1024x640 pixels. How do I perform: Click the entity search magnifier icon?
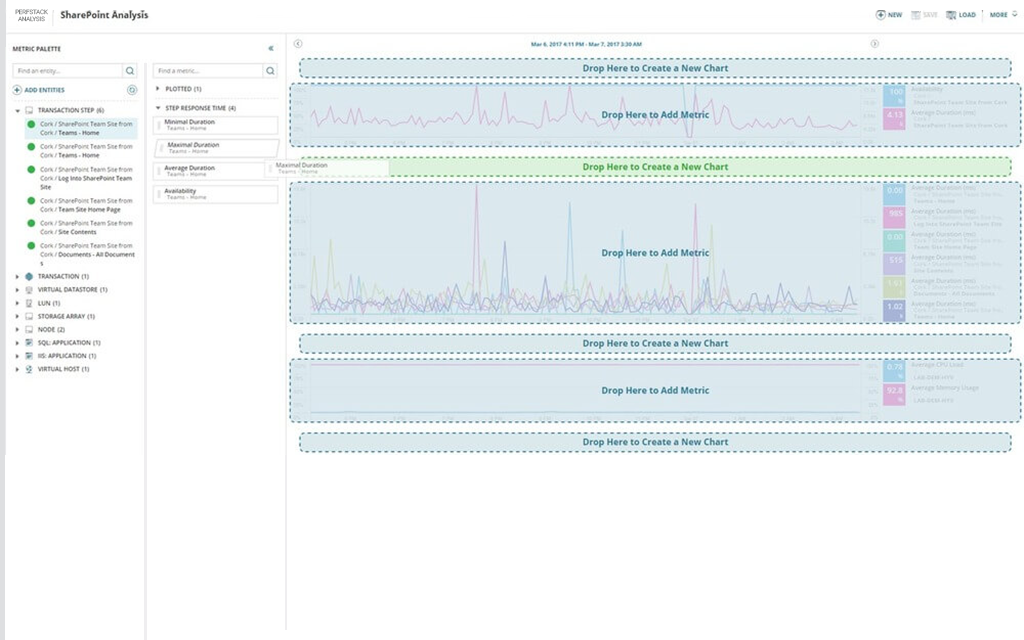click(x=130, y=71)
